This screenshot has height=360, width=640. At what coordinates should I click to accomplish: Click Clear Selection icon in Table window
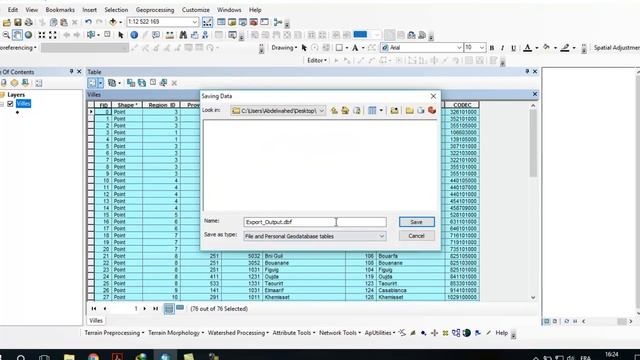(x=153, y=83)
